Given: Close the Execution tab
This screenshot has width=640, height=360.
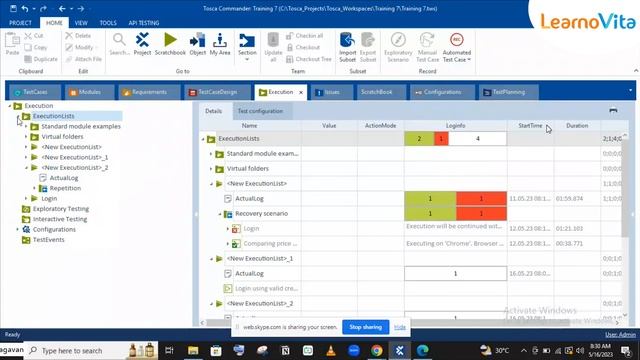Looking at the screenshot, I should [x=301, y=93].
